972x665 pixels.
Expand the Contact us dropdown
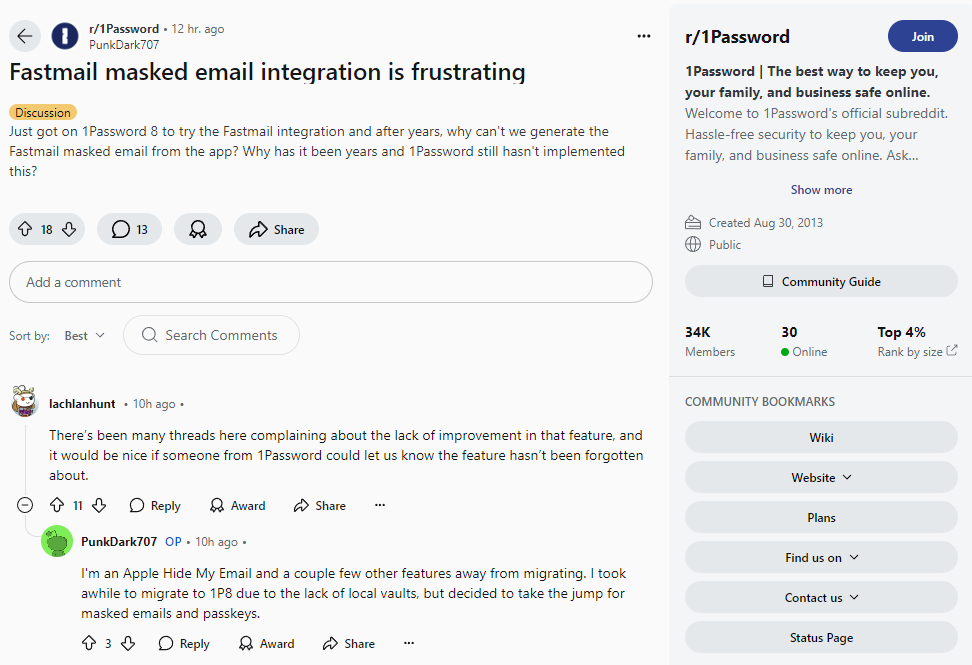click(x=821, y=597)
